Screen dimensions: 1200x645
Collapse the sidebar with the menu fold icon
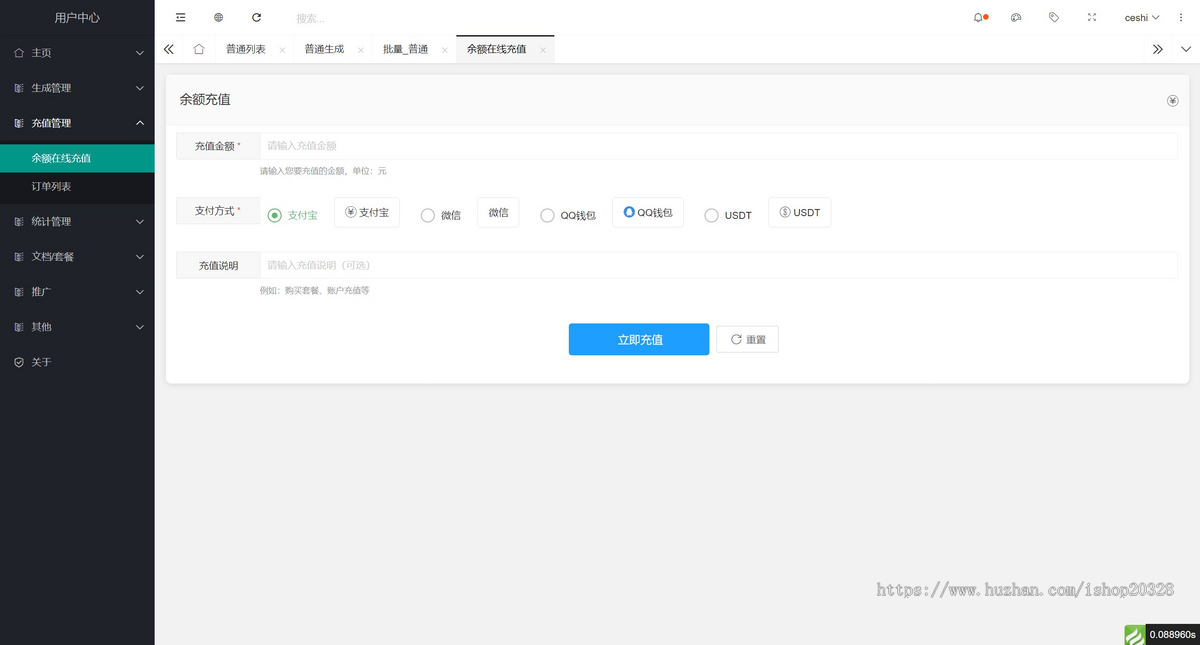tap(180, 17)
